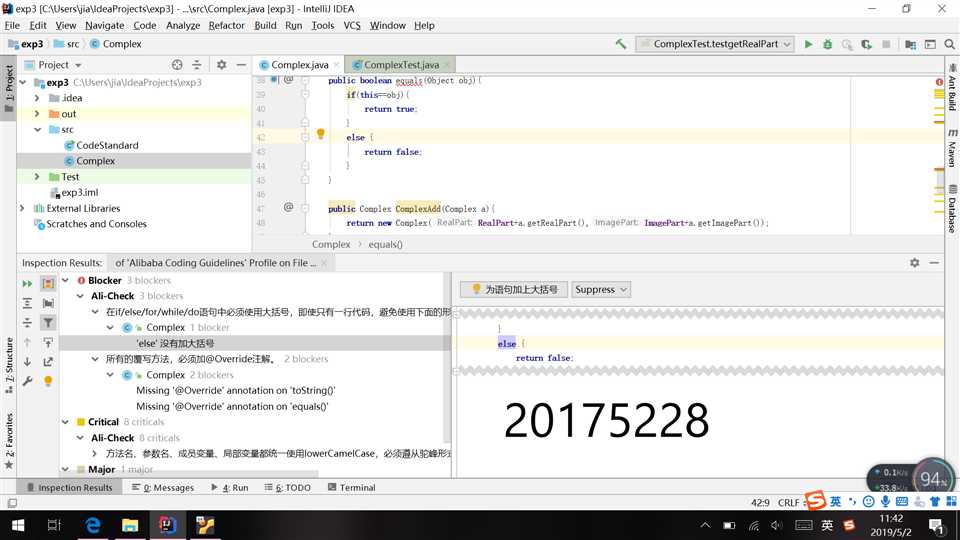Click the Build project hammer icon

click(x=621, y=44)
